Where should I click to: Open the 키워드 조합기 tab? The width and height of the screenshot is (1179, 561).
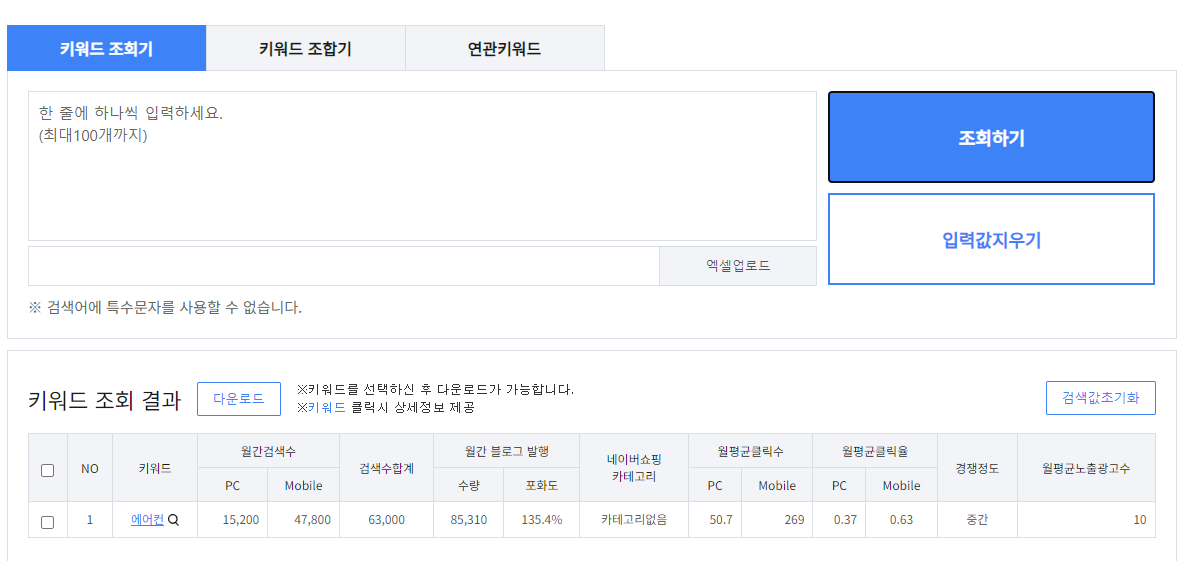coord(305,49)
